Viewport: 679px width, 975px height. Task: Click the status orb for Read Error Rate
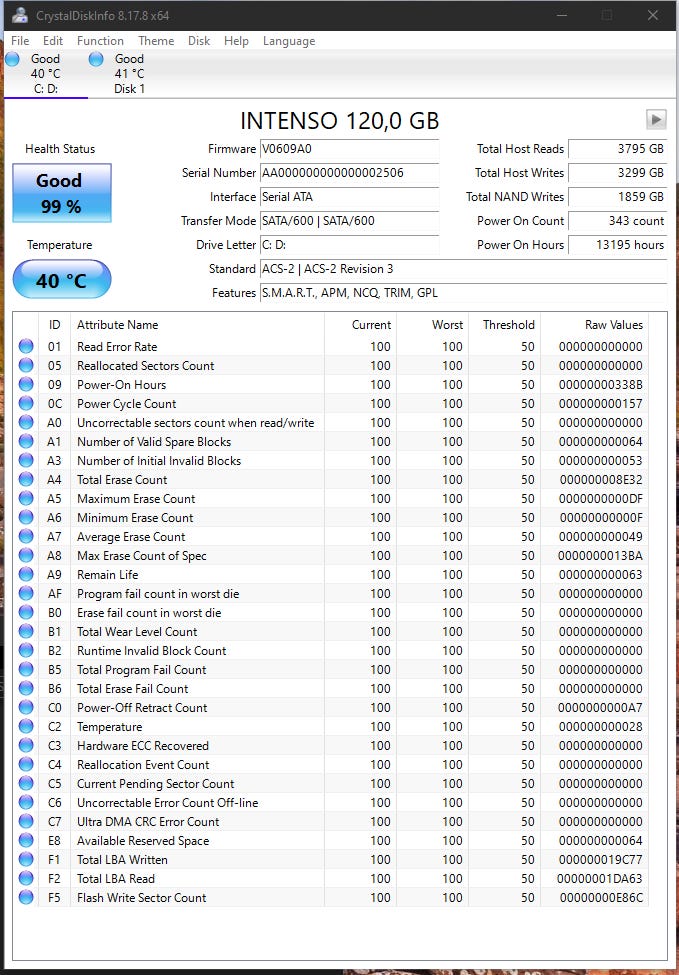[26, 346]
